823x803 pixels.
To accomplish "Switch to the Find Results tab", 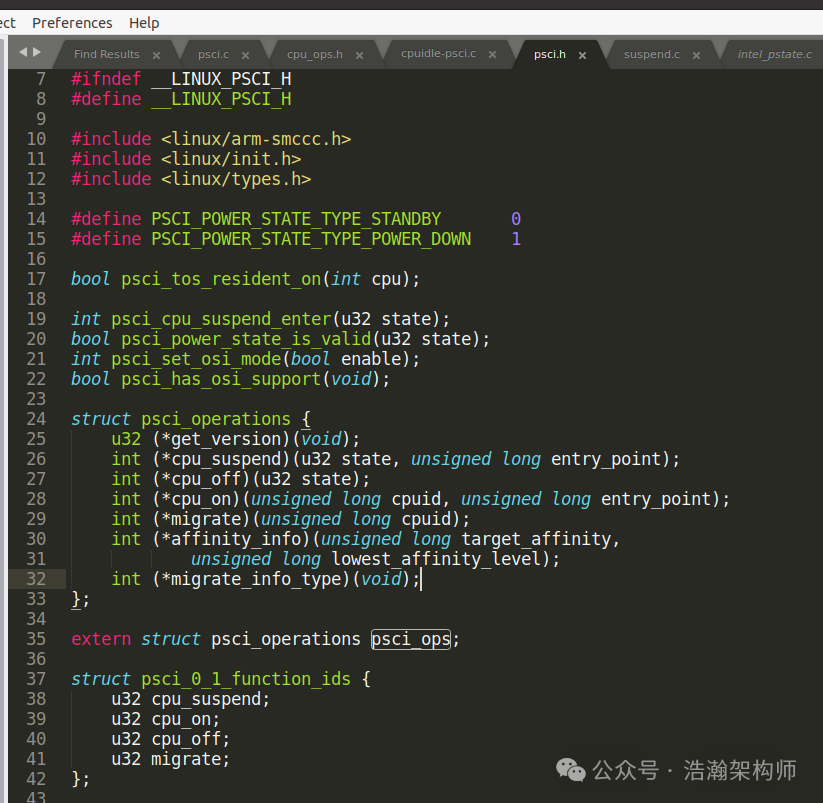I will click(107, 54).
